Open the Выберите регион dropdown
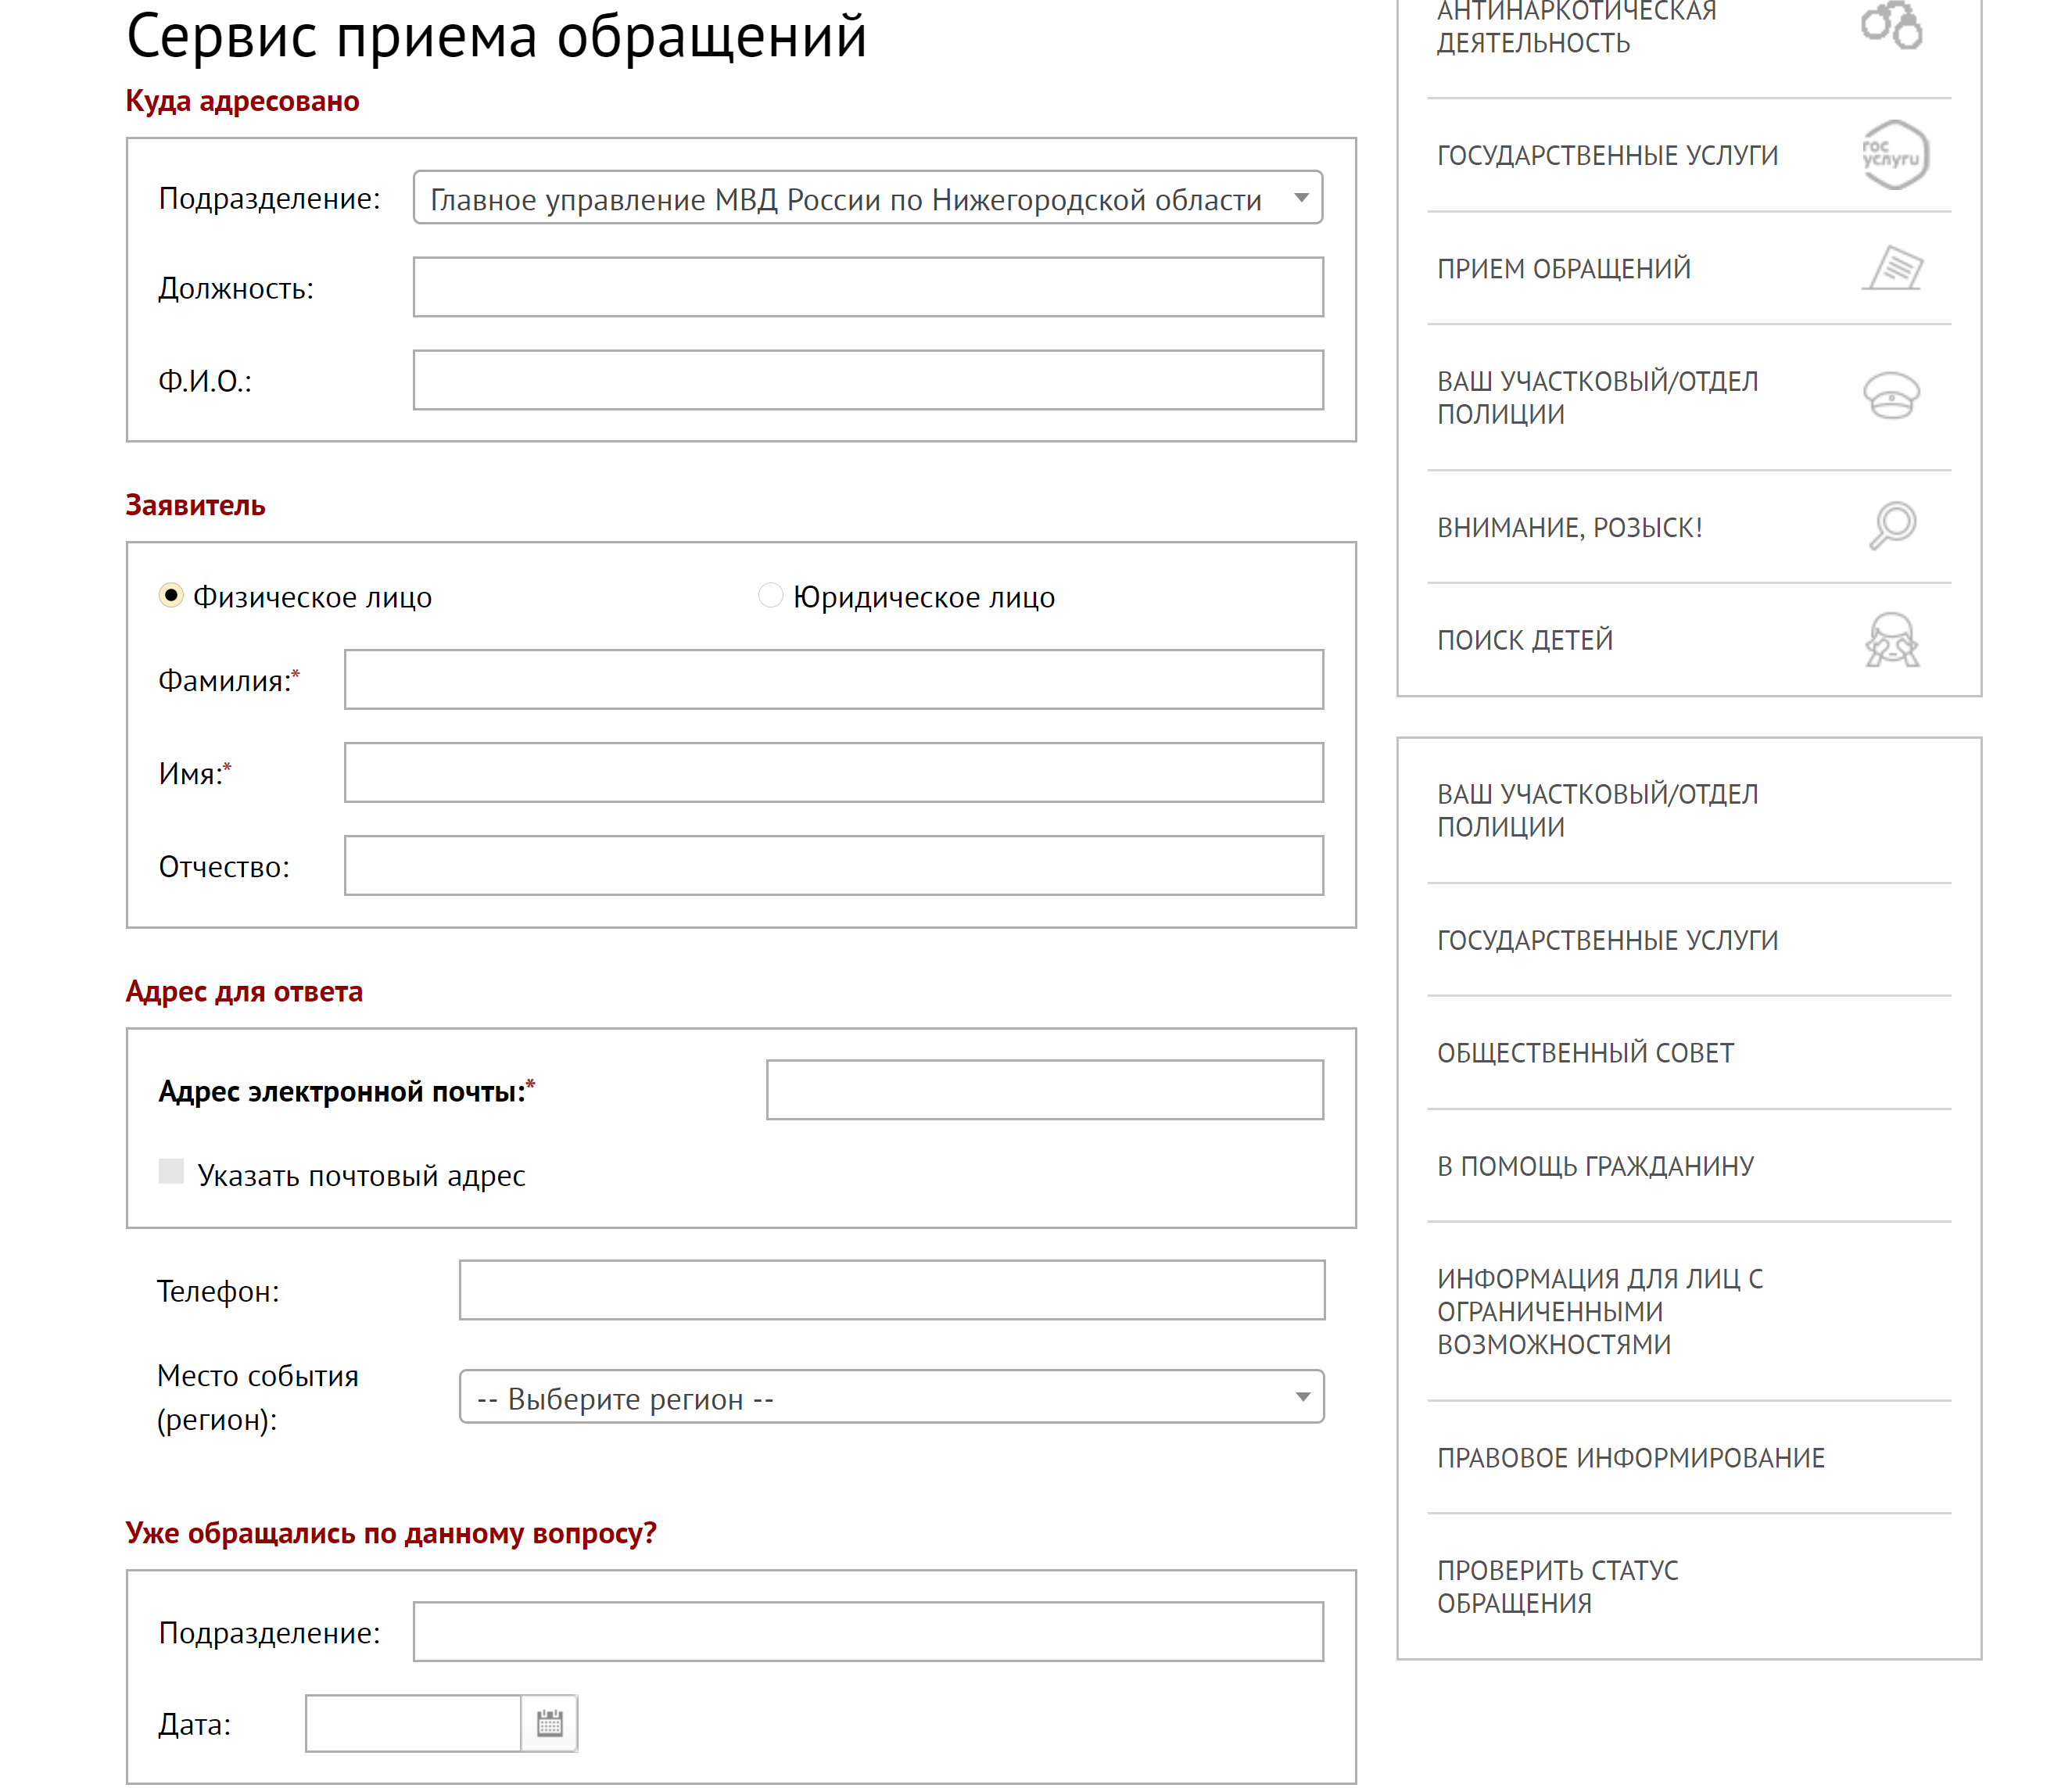2072x1788 pixels. pos(892,1397)
